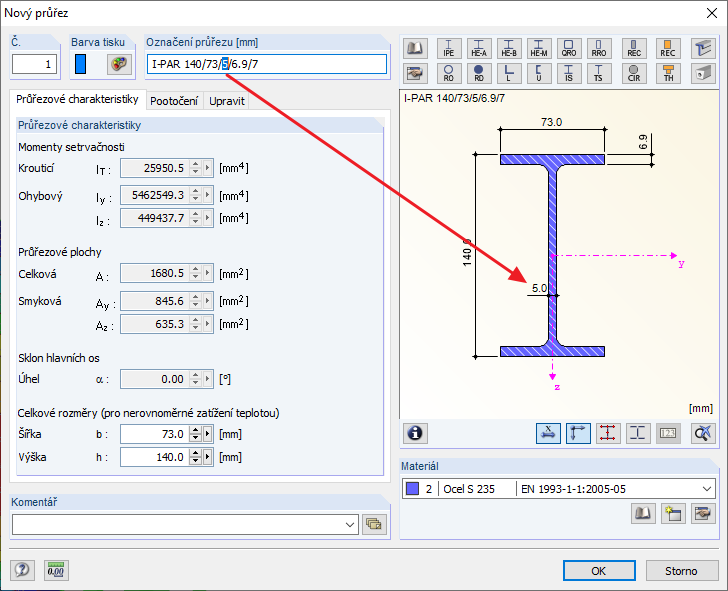Toggle the 123 numbering display button
Image resolution: width=728 pixels, height=591 pixels.
[668, 433]
